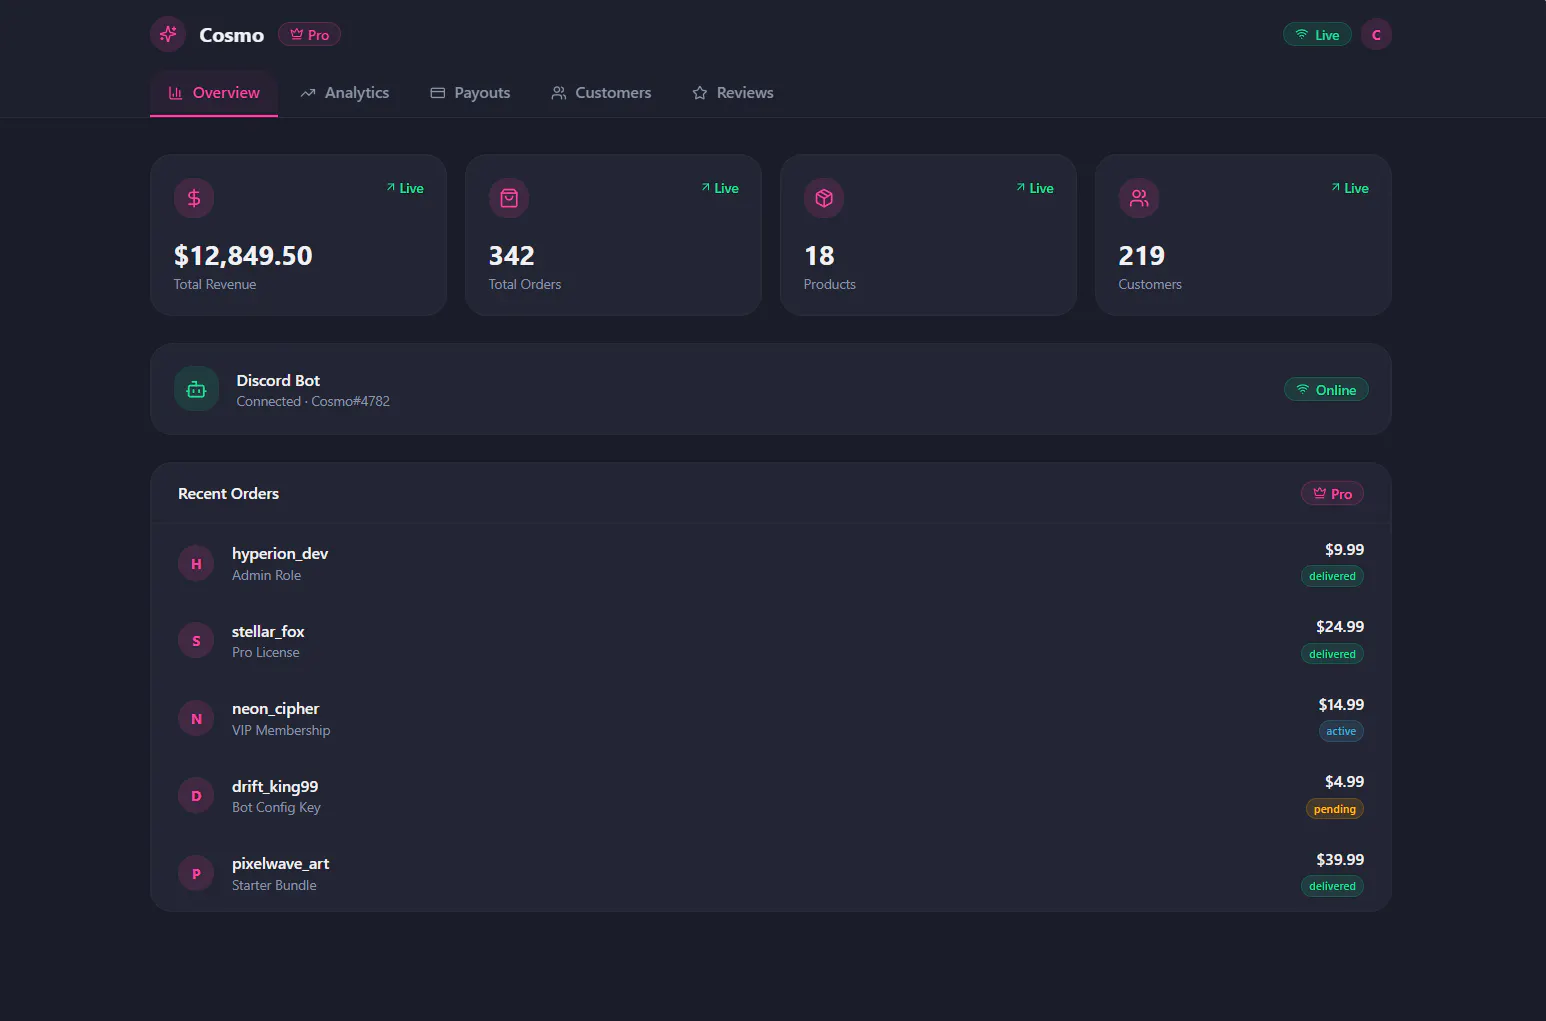Click the S avatar for stellar_fox

[196, 641]
